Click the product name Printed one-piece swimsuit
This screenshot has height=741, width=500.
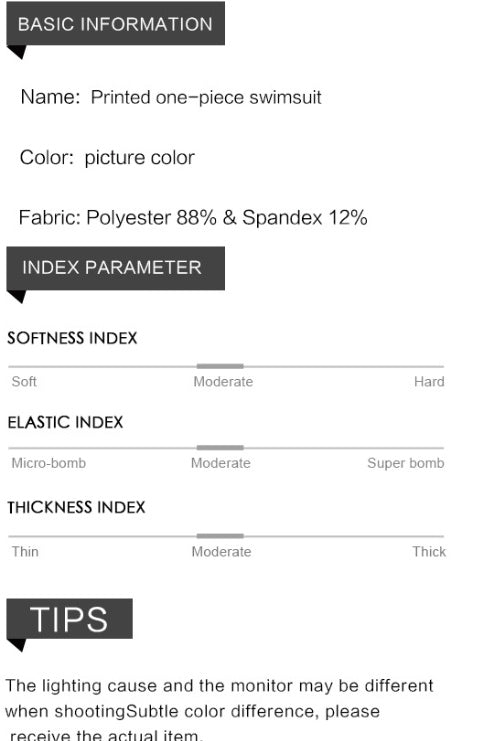pos(206,97)
